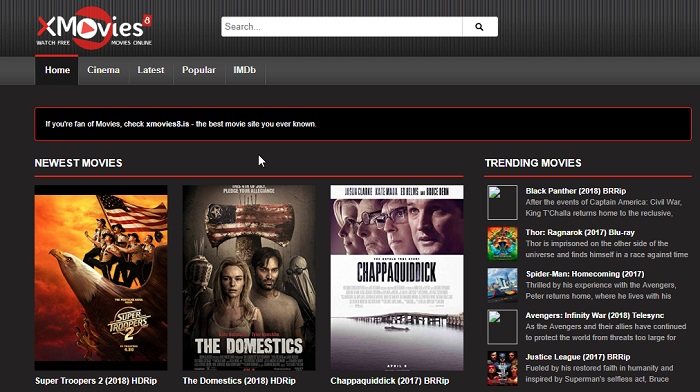Click broken thumbnail beside Black Panther
The image size is (700, 392).
pyautogui.click(x=502, y=202)
